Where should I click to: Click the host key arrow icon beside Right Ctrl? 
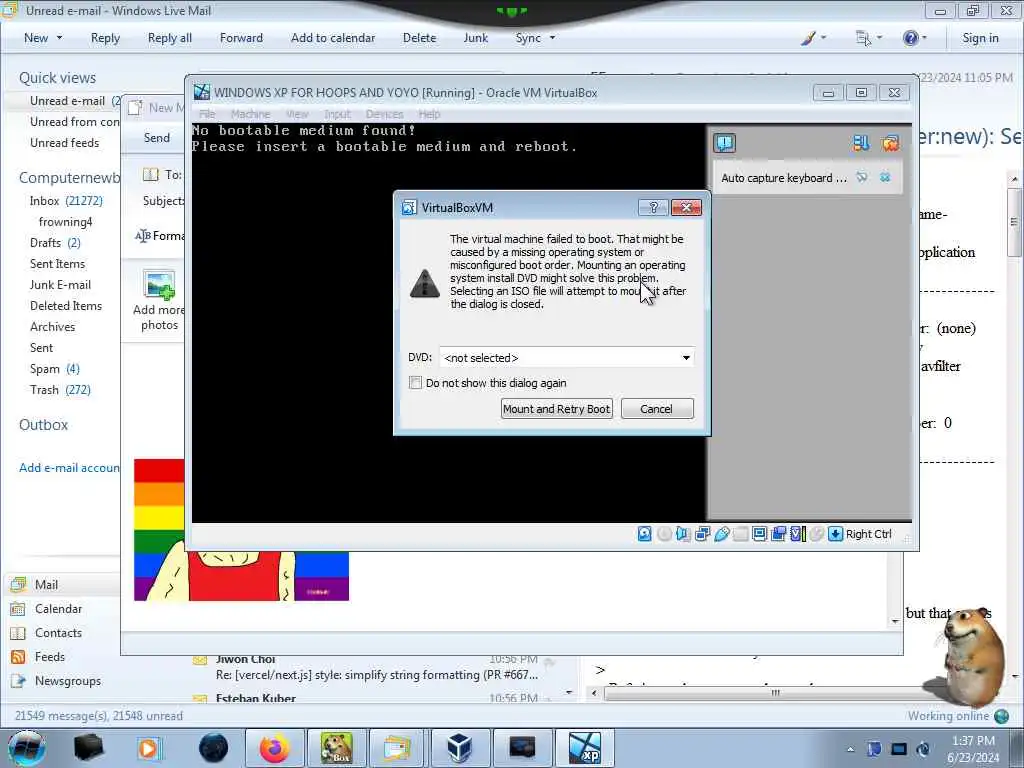[x=835, y=534]
